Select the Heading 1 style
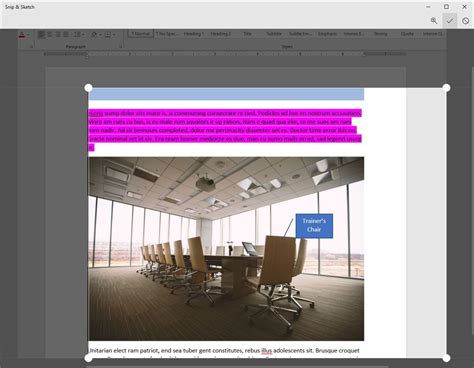The image size is (474, 368). pos(194,34)
